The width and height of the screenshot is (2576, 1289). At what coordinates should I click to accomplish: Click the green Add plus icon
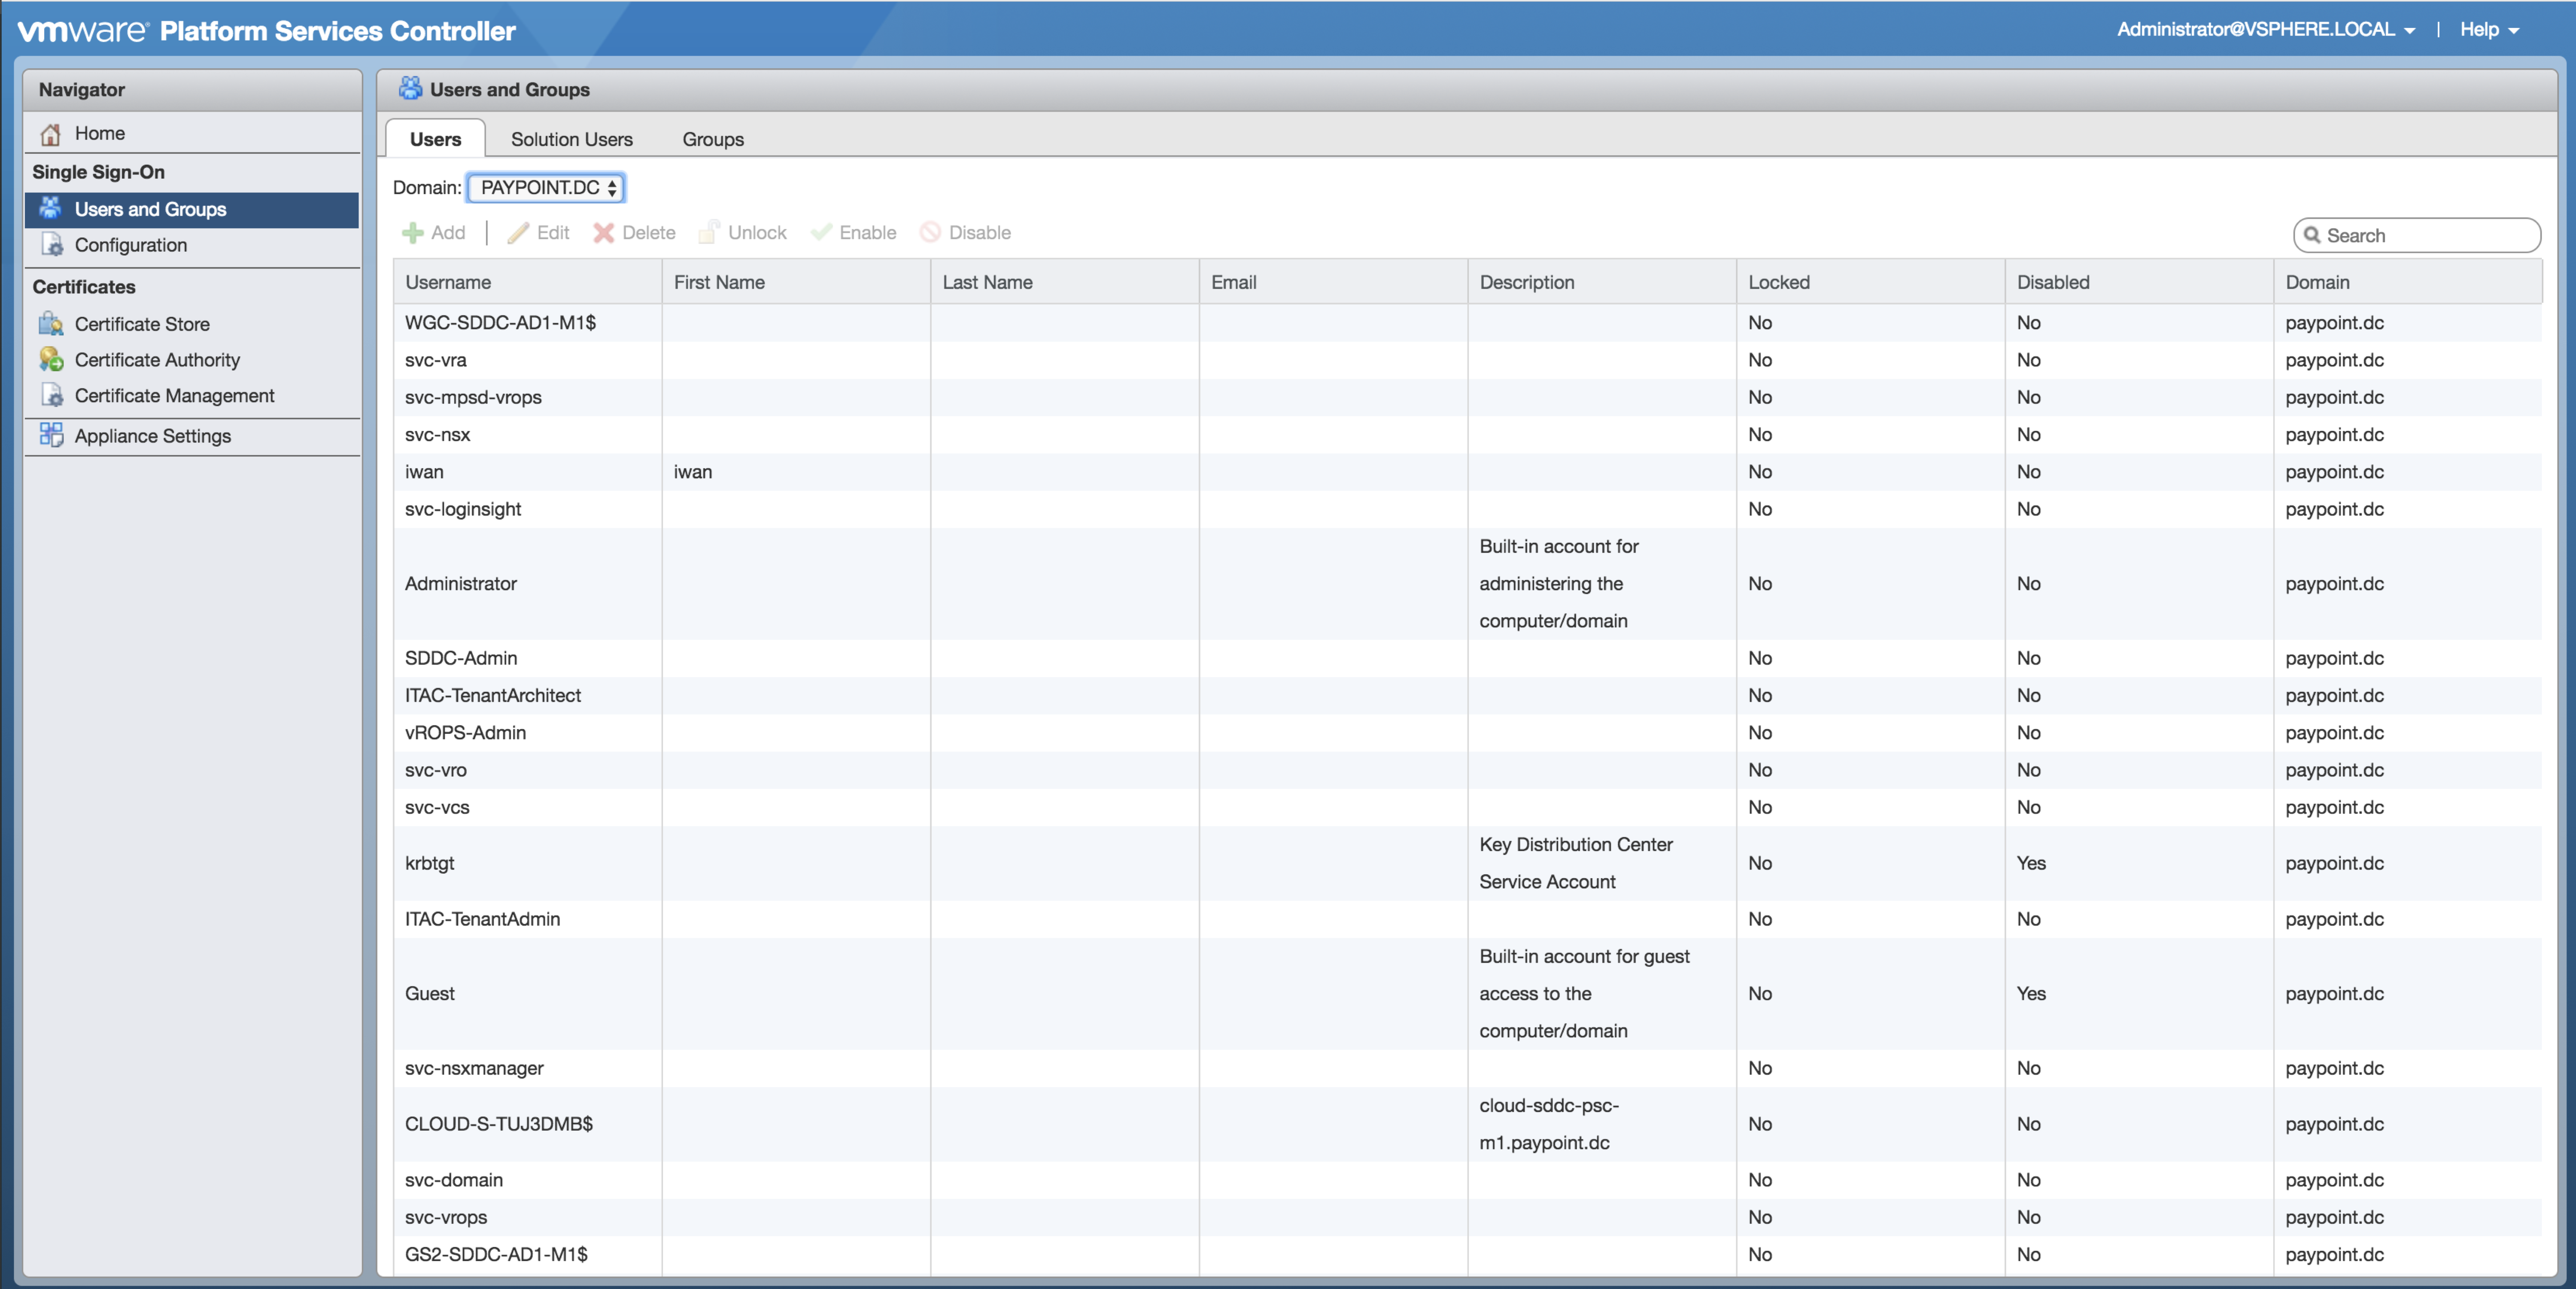pos(412,233)
